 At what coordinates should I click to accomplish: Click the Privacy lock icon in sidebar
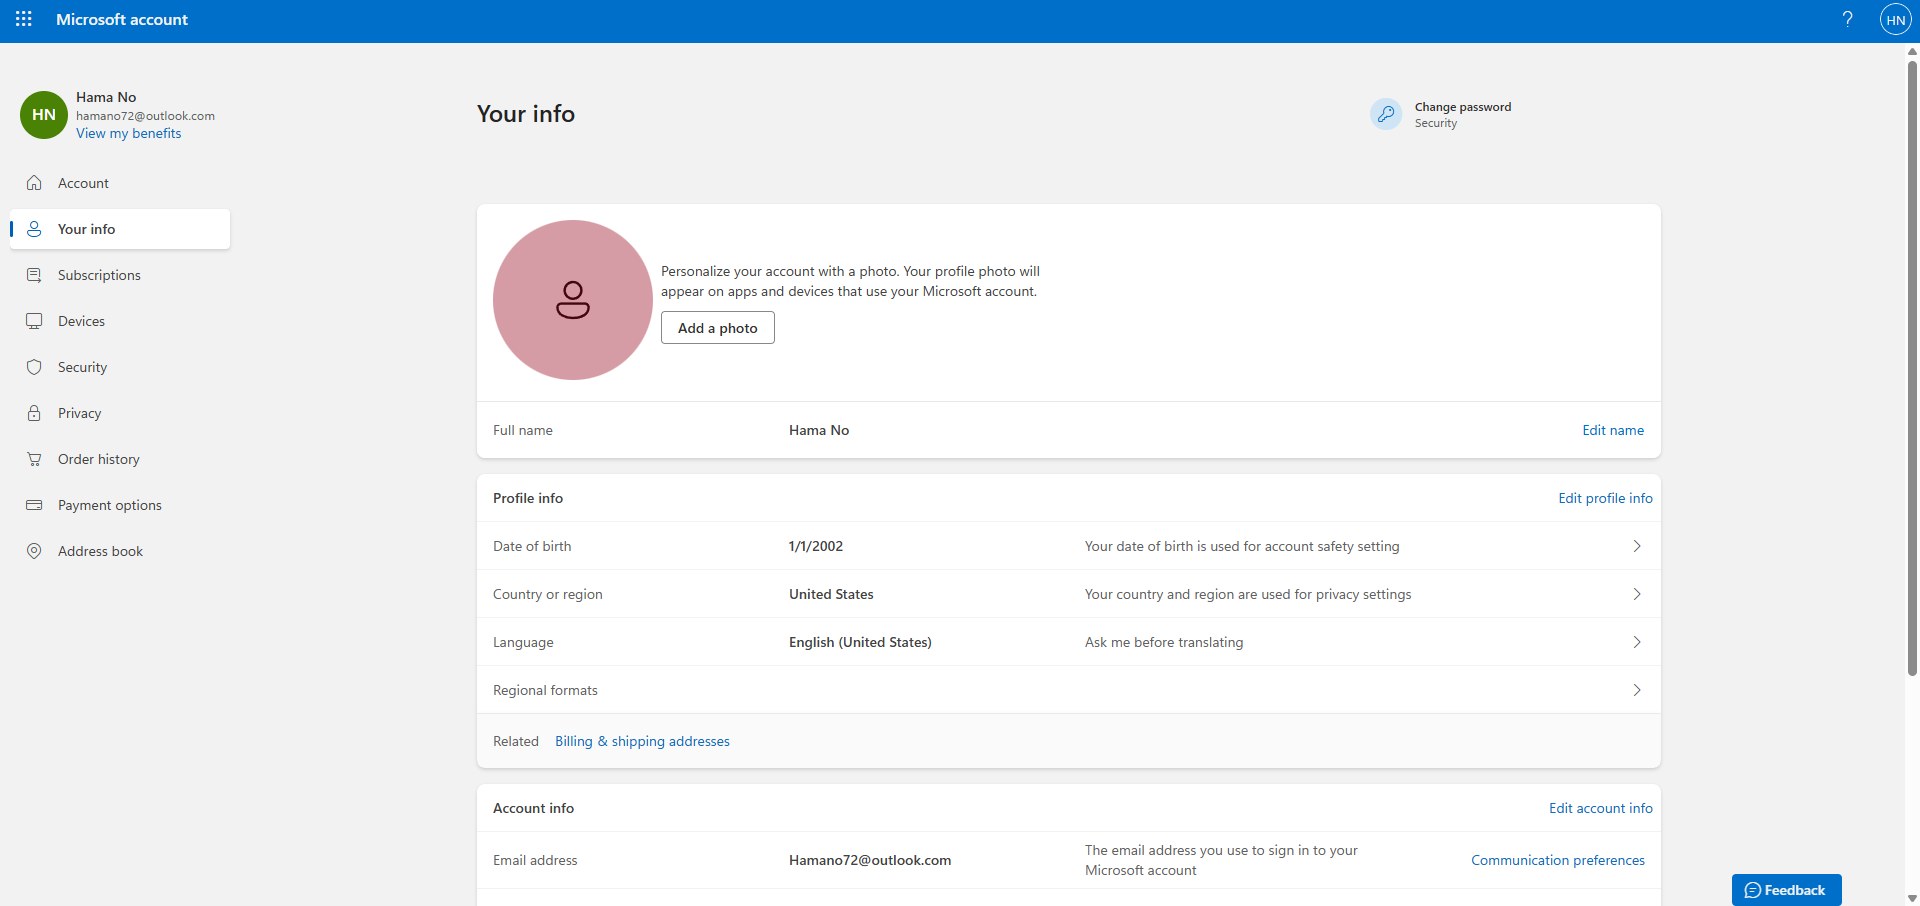(34, 413)
